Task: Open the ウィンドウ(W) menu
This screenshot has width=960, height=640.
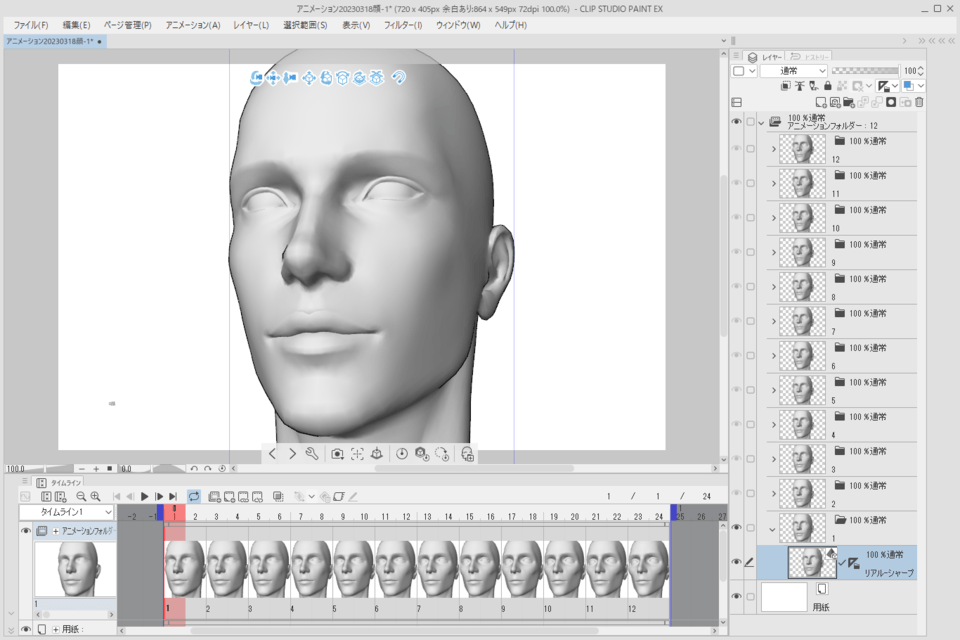Action: coord(458,25)
